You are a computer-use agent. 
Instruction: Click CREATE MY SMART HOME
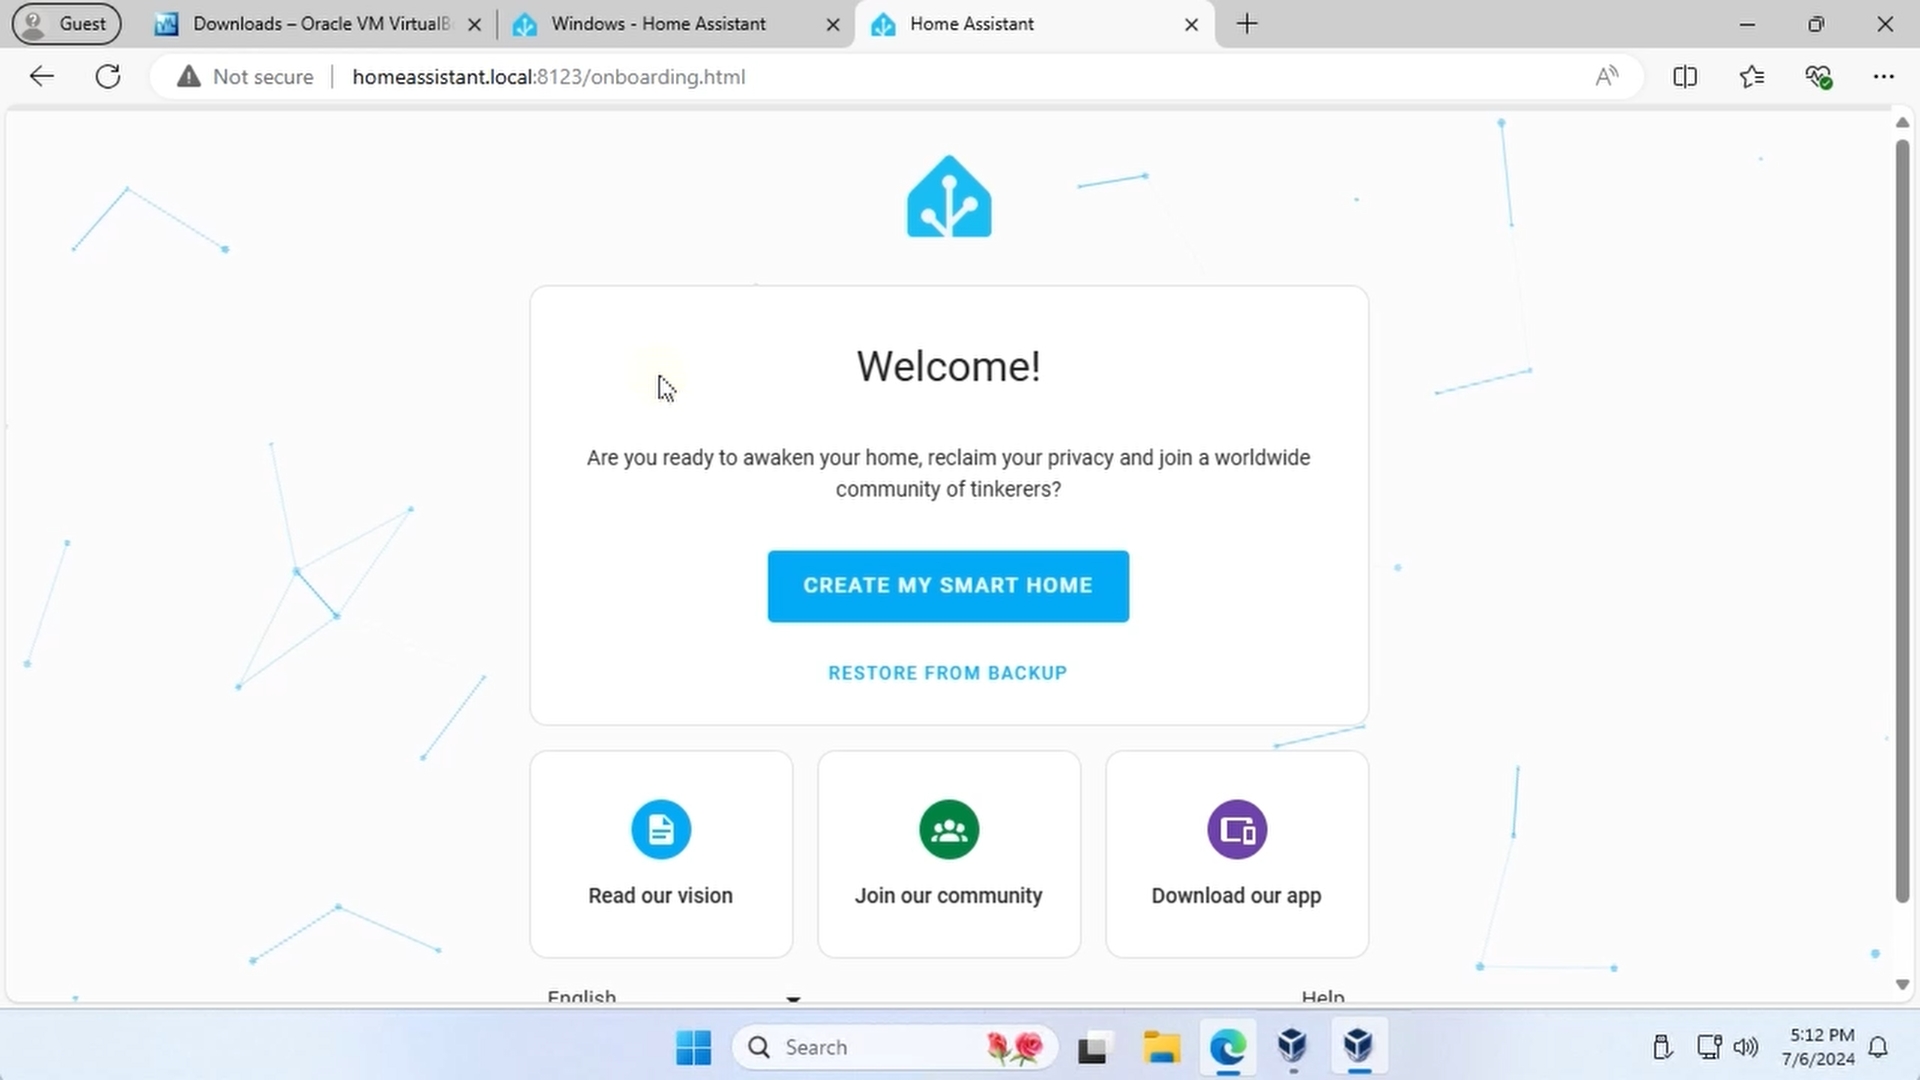(x=948, y=586)
